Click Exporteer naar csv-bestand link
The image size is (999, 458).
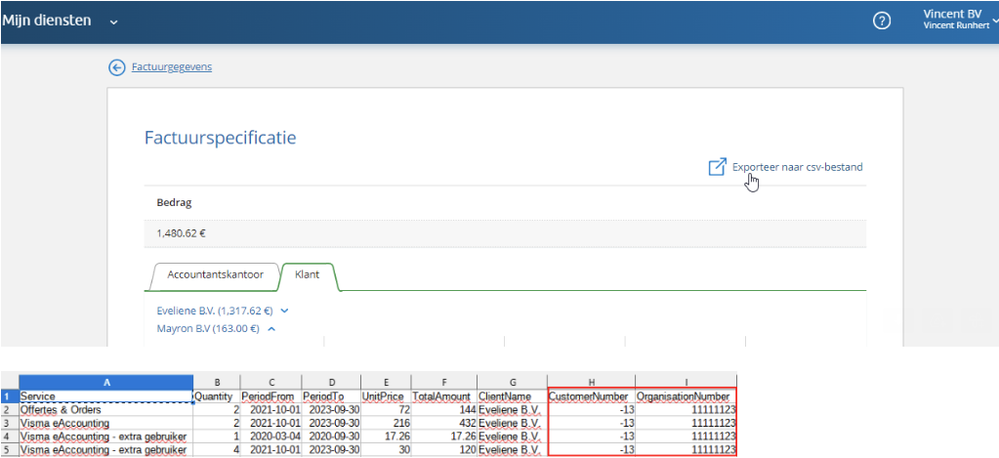click(797, 167)
